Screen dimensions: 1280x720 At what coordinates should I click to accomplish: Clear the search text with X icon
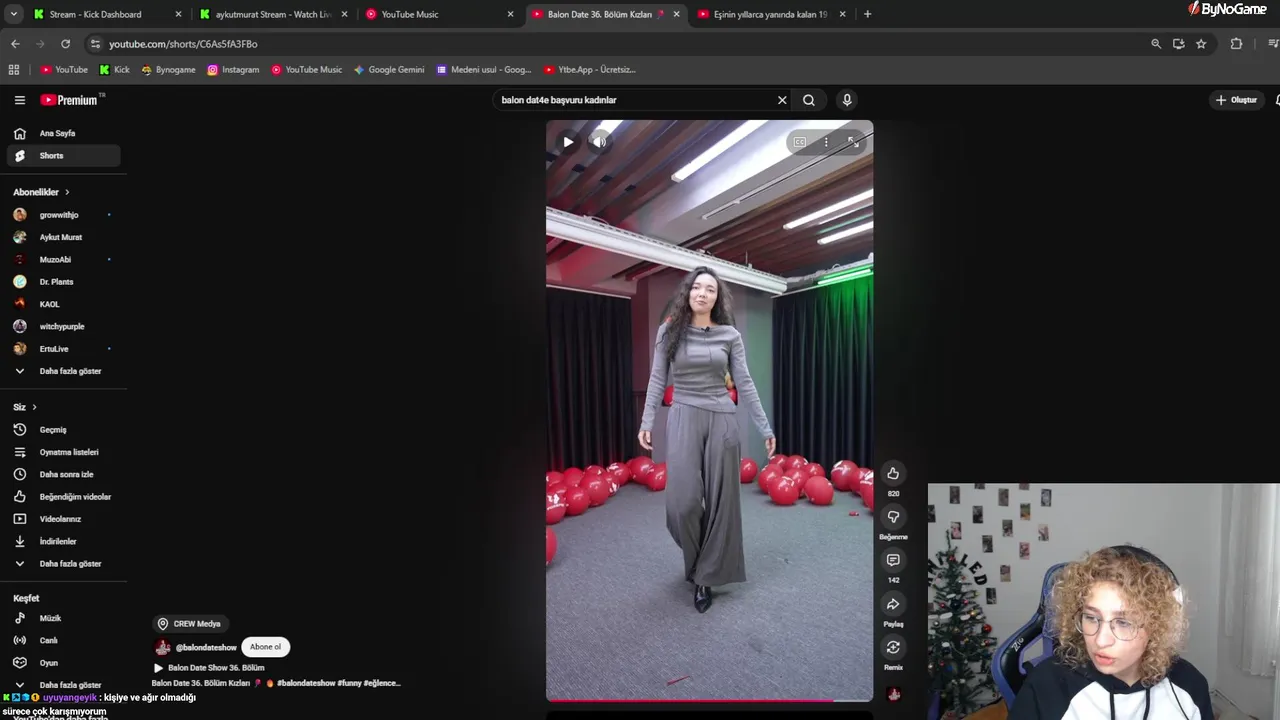pyautogui.click(x=782, y=100)
